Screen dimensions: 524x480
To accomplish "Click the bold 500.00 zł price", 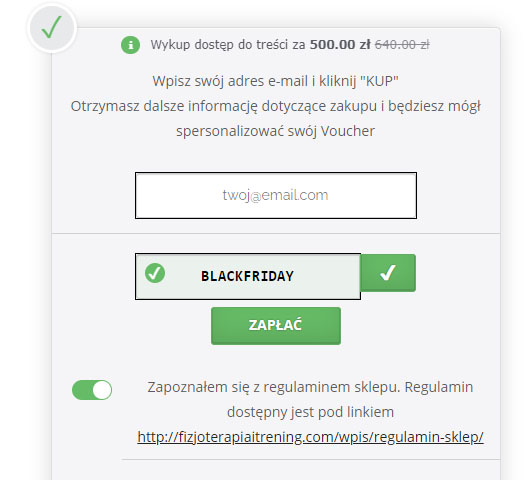I will pyautogui.click(x=340, y=44).
